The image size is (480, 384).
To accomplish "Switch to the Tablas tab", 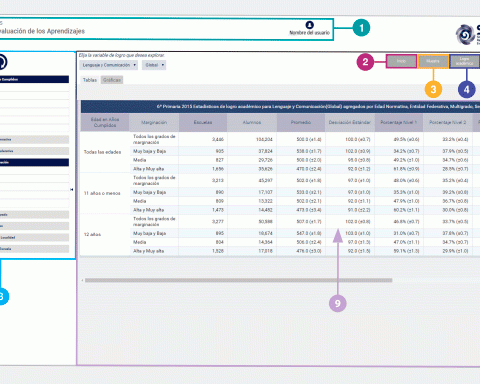I will 90,80.
